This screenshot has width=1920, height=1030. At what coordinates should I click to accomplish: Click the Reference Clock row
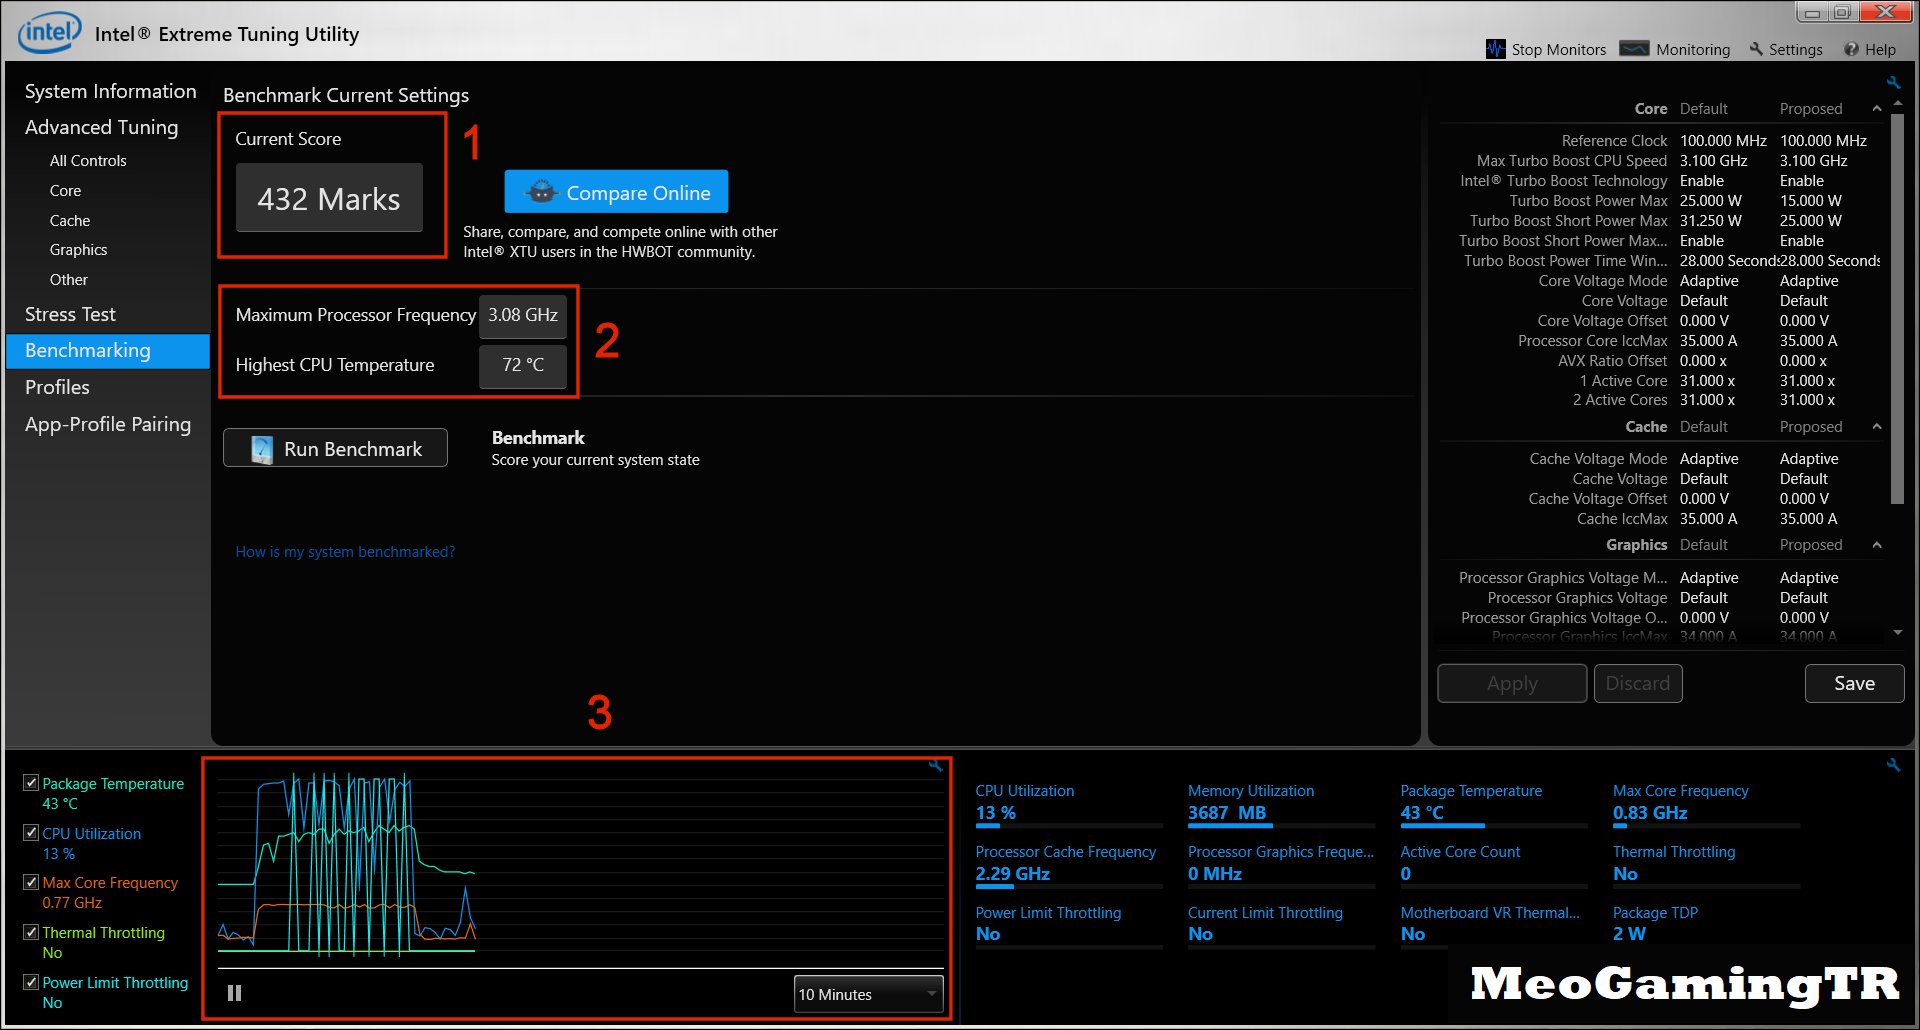click(1660, 141)
